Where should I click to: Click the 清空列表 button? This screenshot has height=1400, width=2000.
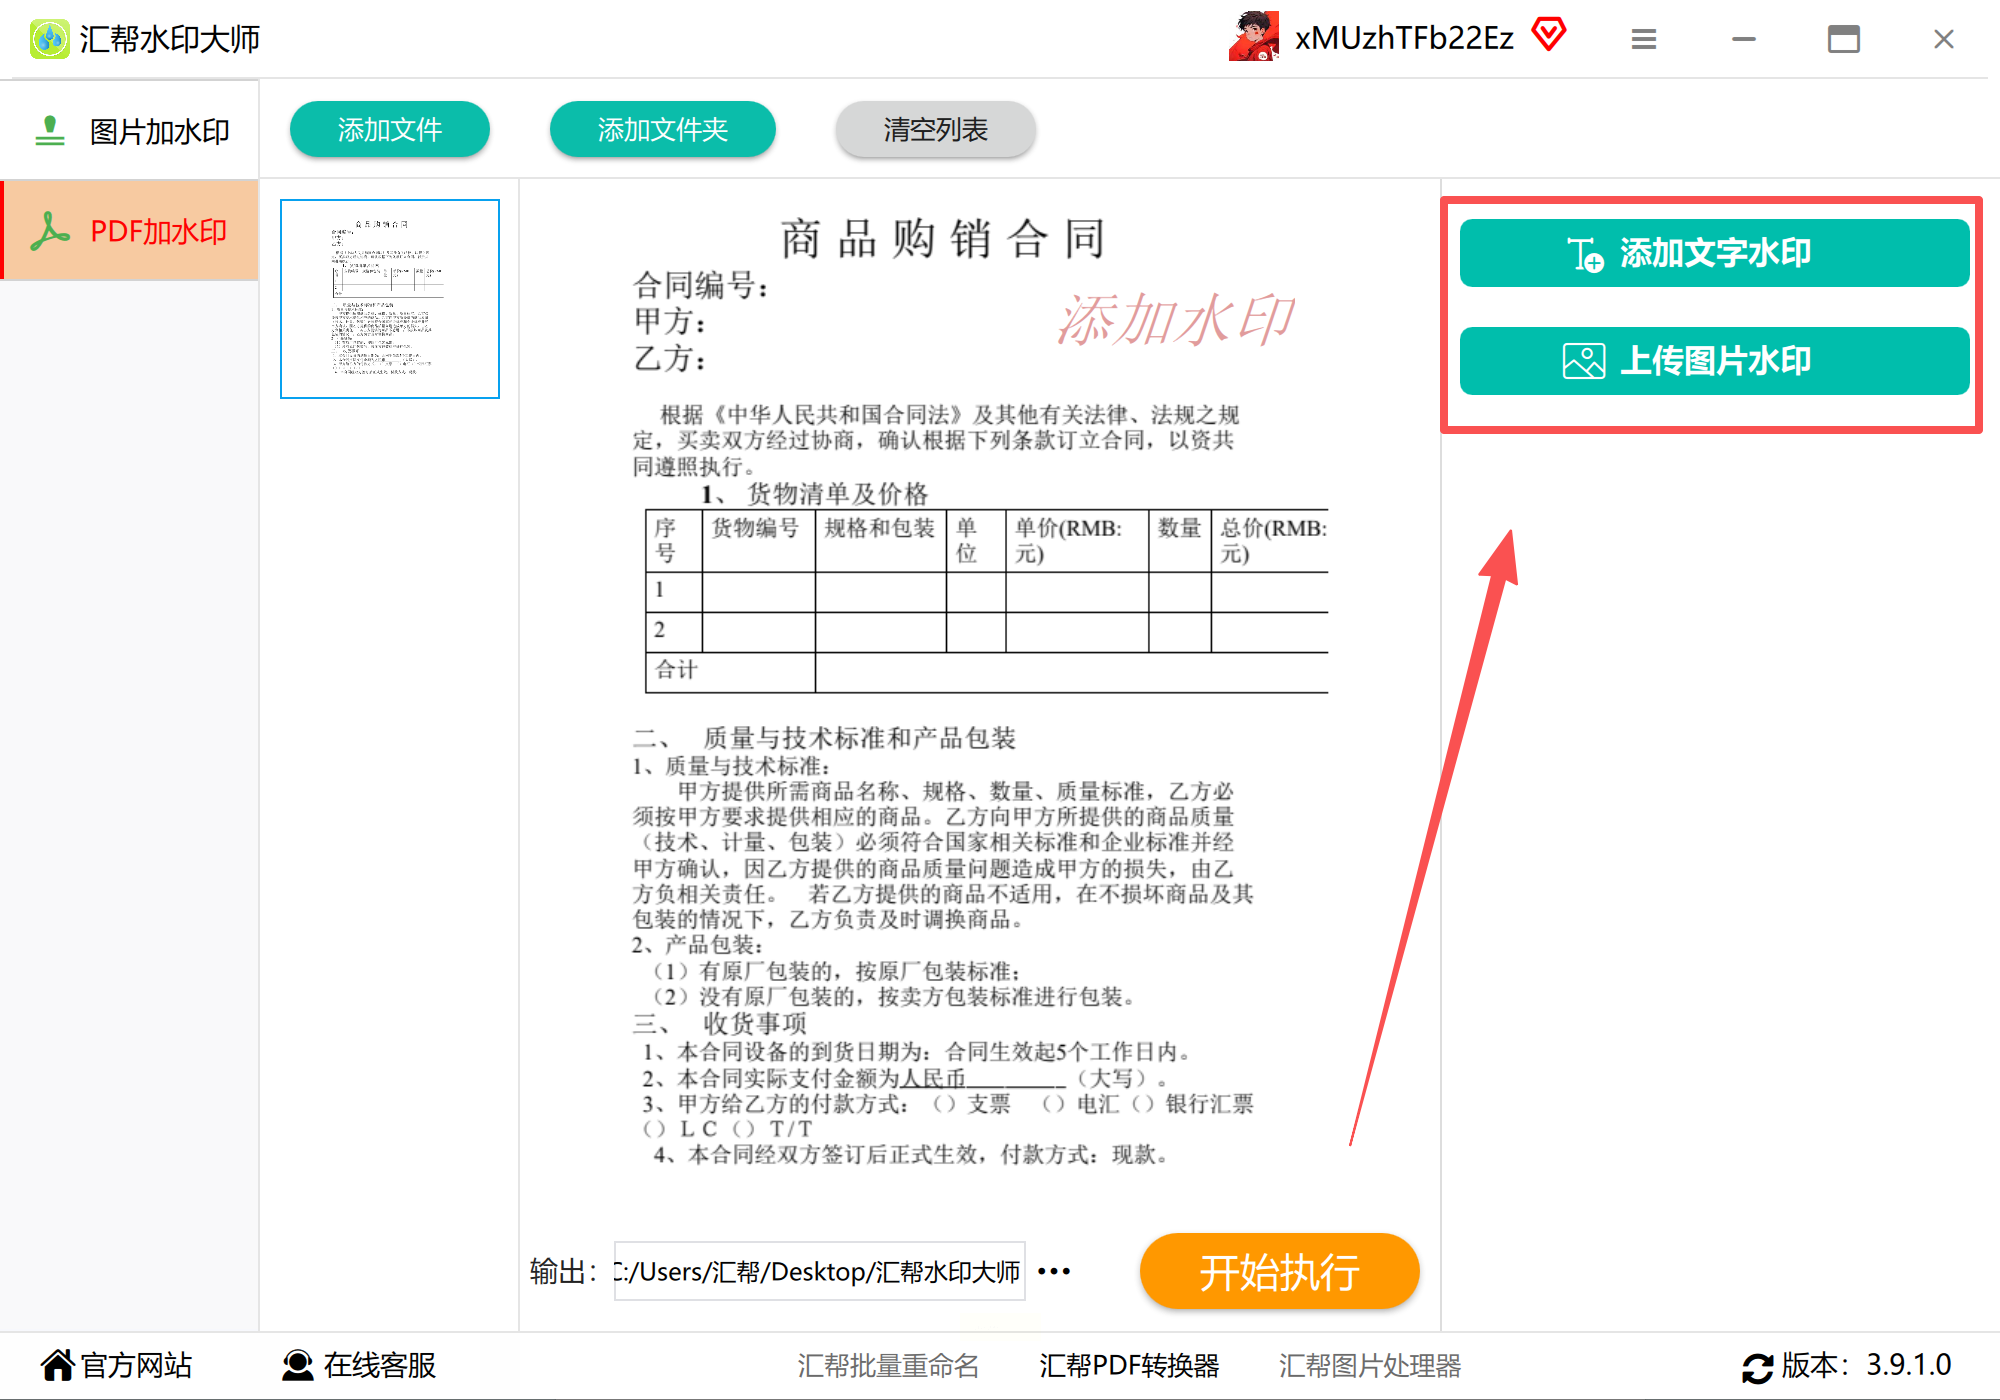pos(935,129)
